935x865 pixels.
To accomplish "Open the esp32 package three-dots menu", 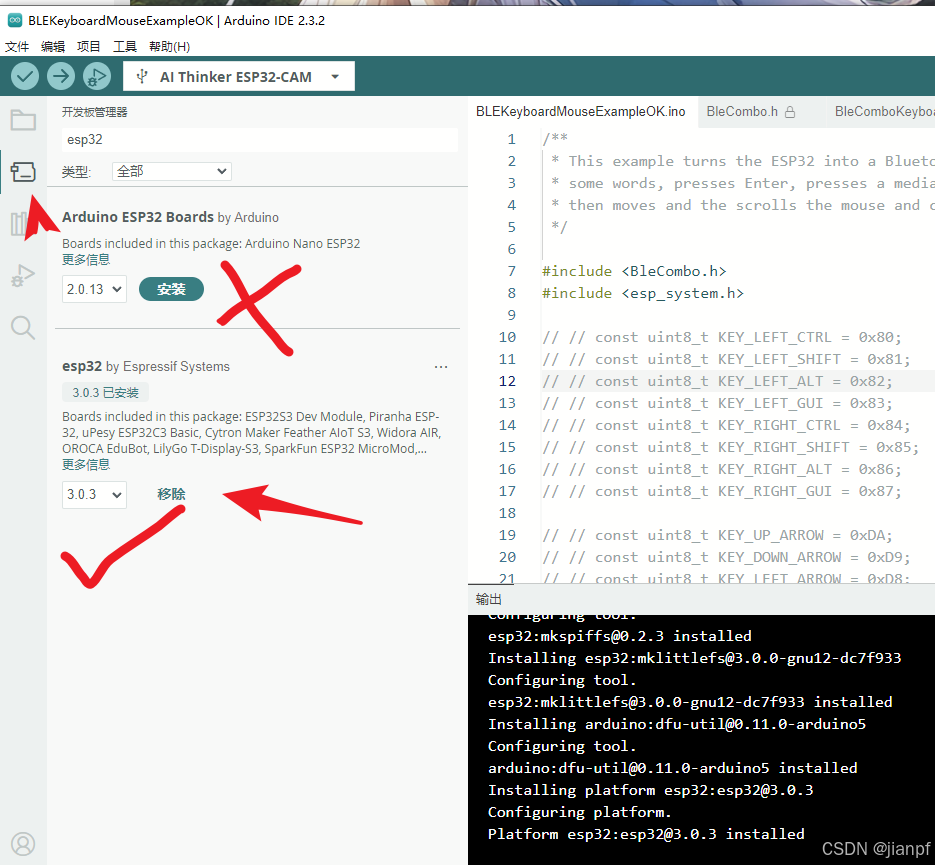I will pos(441,367).
